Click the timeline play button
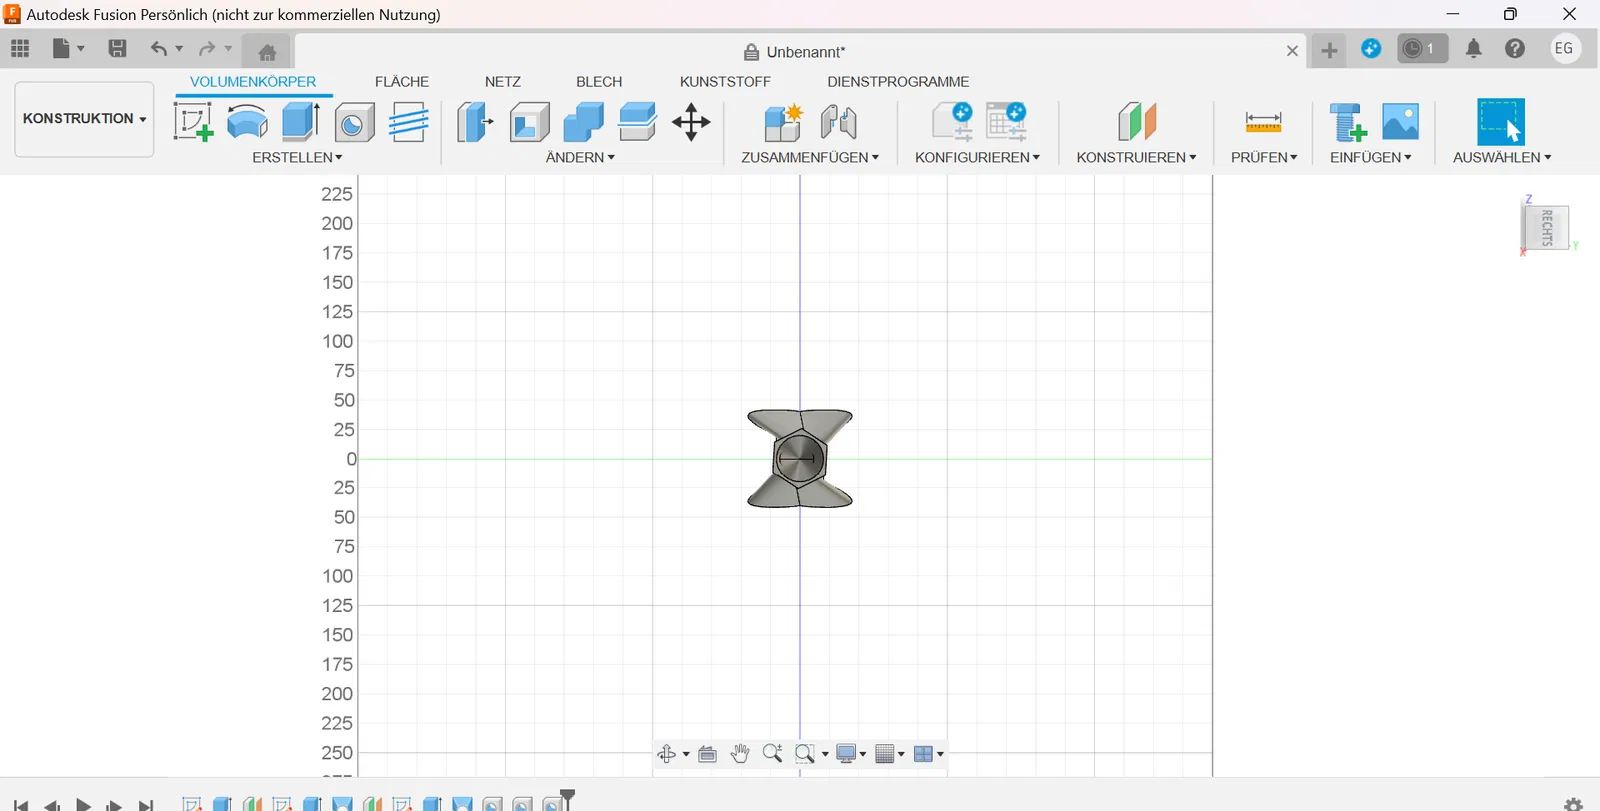Screen dimensions: 1600x811 point(84,805)
